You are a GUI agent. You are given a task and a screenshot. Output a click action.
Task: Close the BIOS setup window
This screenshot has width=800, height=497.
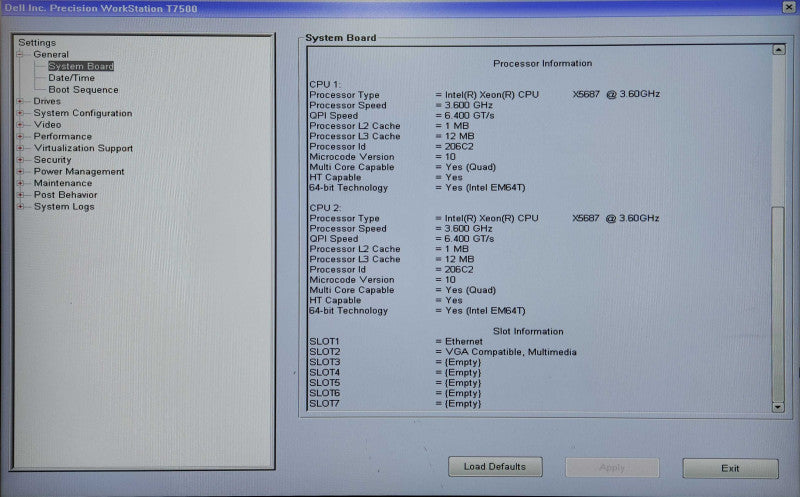789,7
